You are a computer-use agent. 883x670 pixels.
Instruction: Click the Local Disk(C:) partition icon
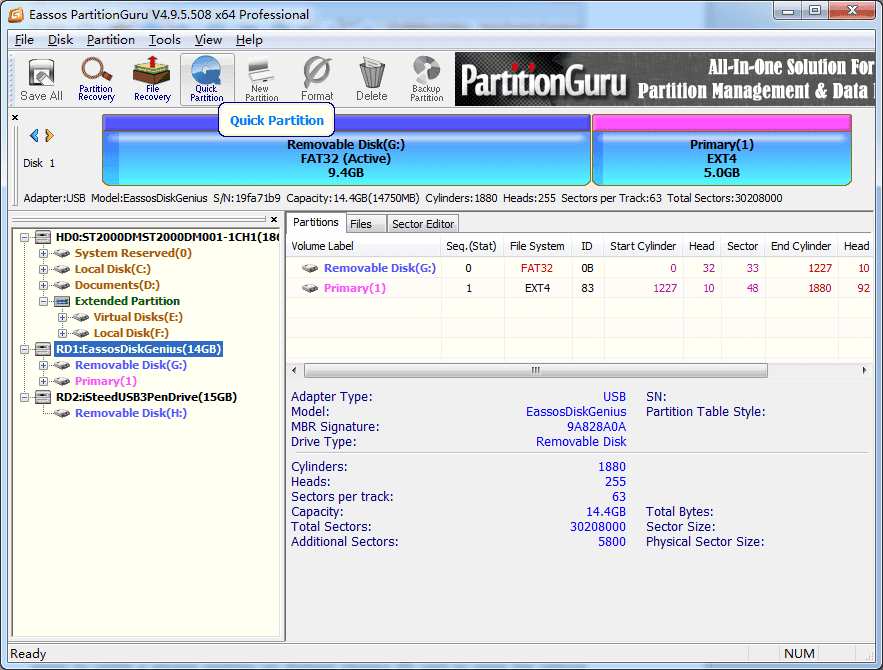click(62, 269)
